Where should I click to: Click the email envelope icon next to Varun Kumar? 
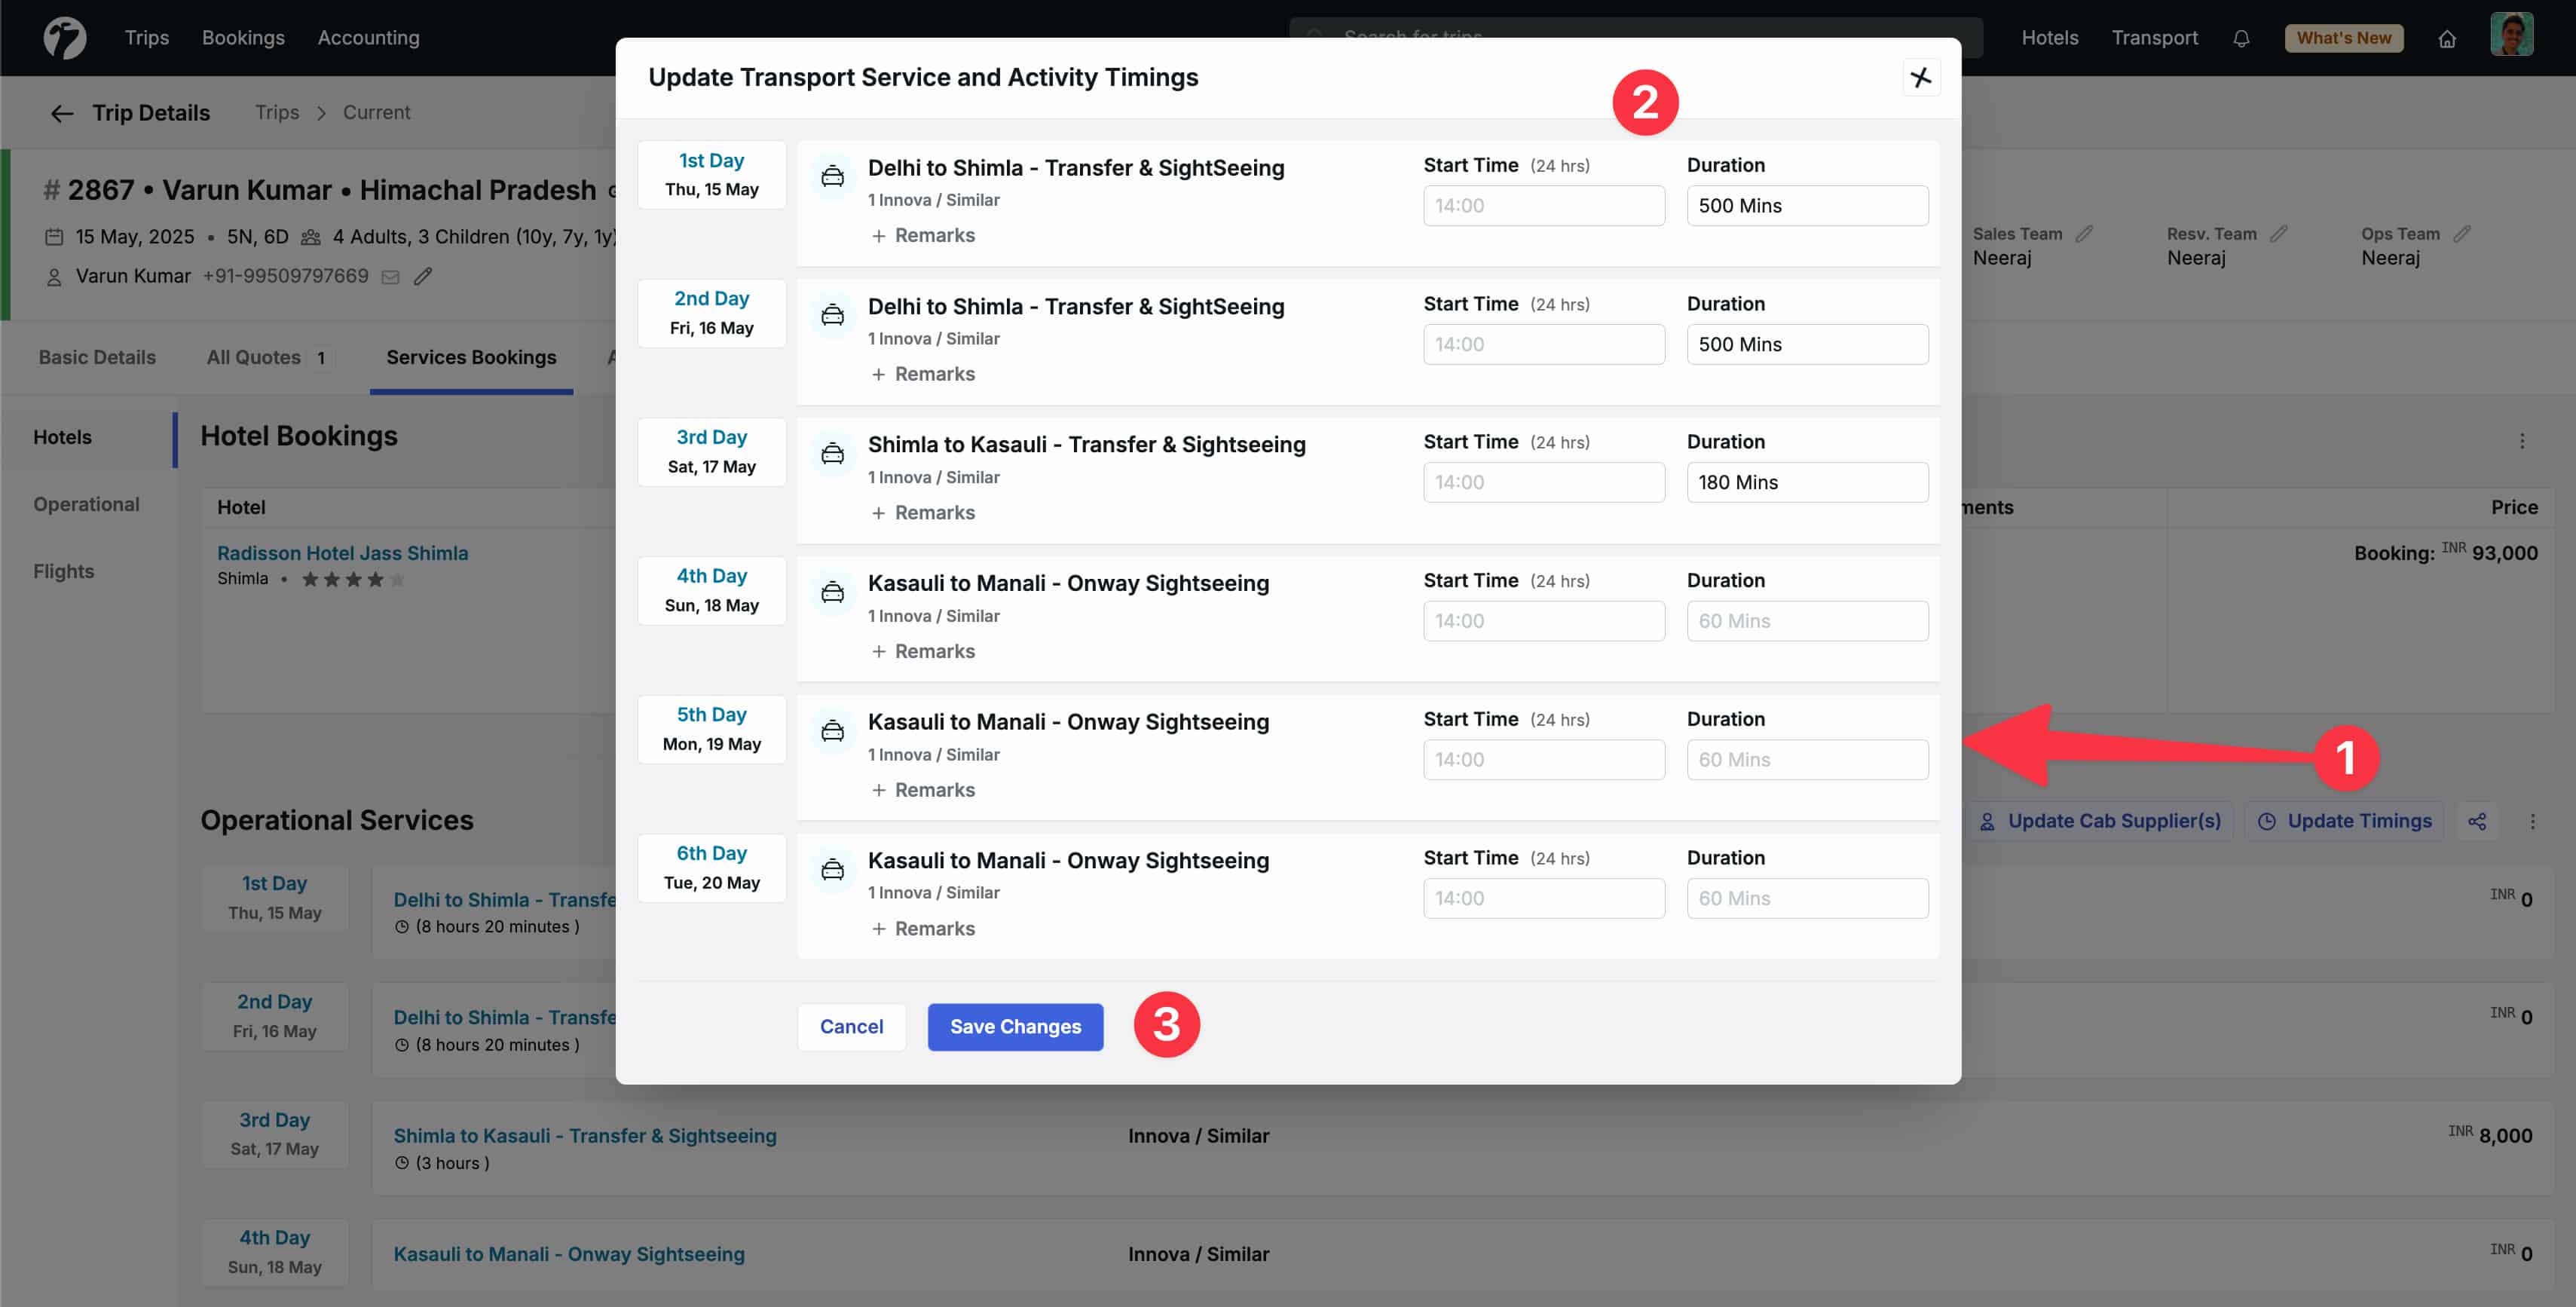point(389,276)
